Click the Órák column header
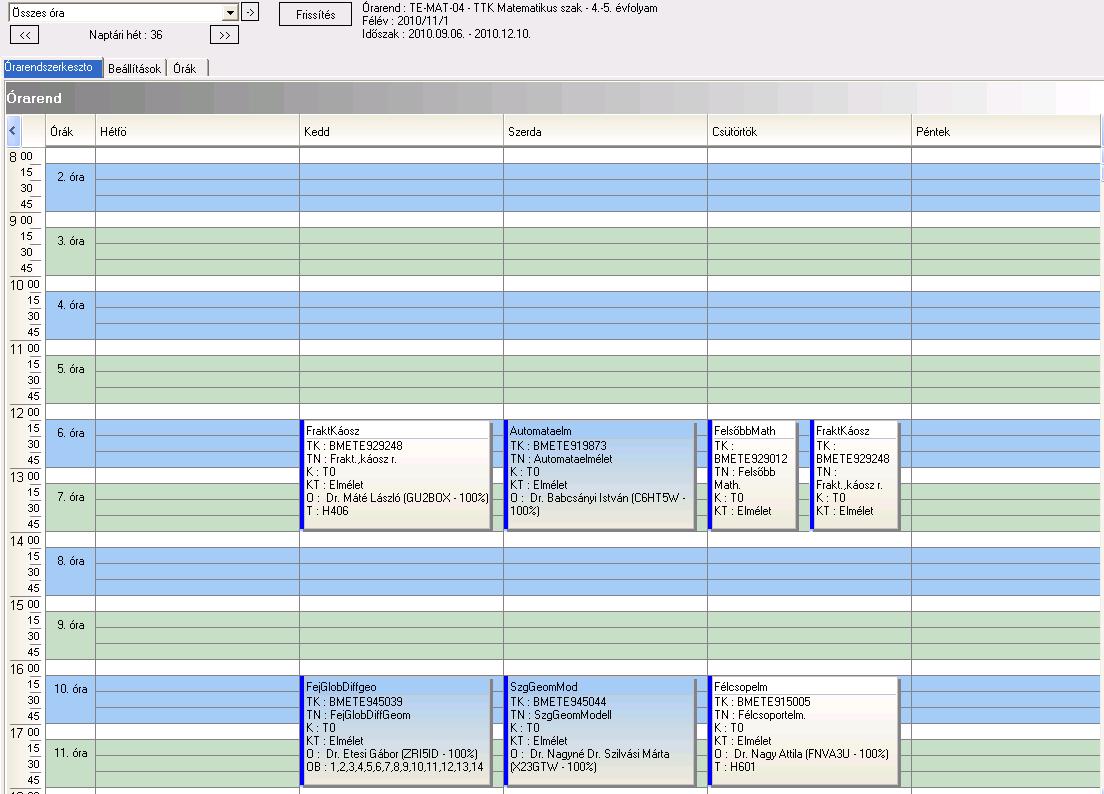1104x794 pixels. point(70,132)
